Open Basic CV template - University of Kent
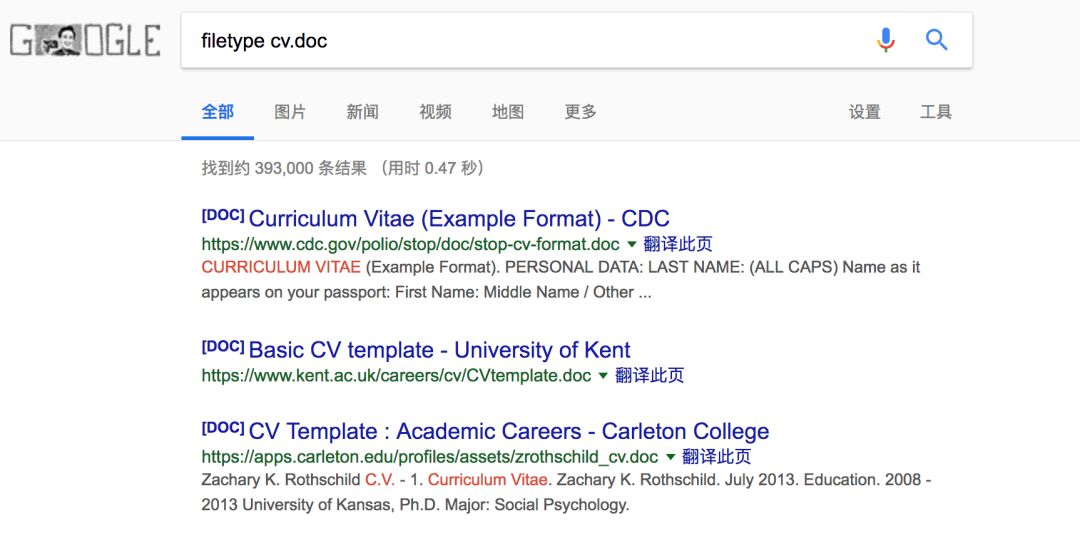 coord(439,350)
